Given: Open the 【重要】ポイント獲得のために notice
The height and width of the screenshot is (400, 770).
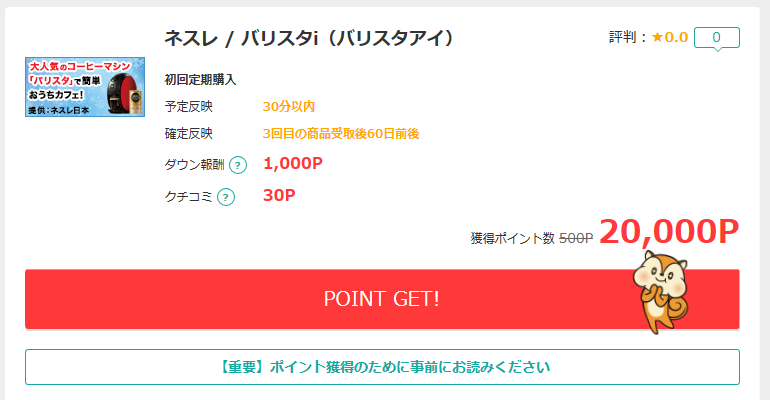Looking at the screenshot, I should 382,367.
